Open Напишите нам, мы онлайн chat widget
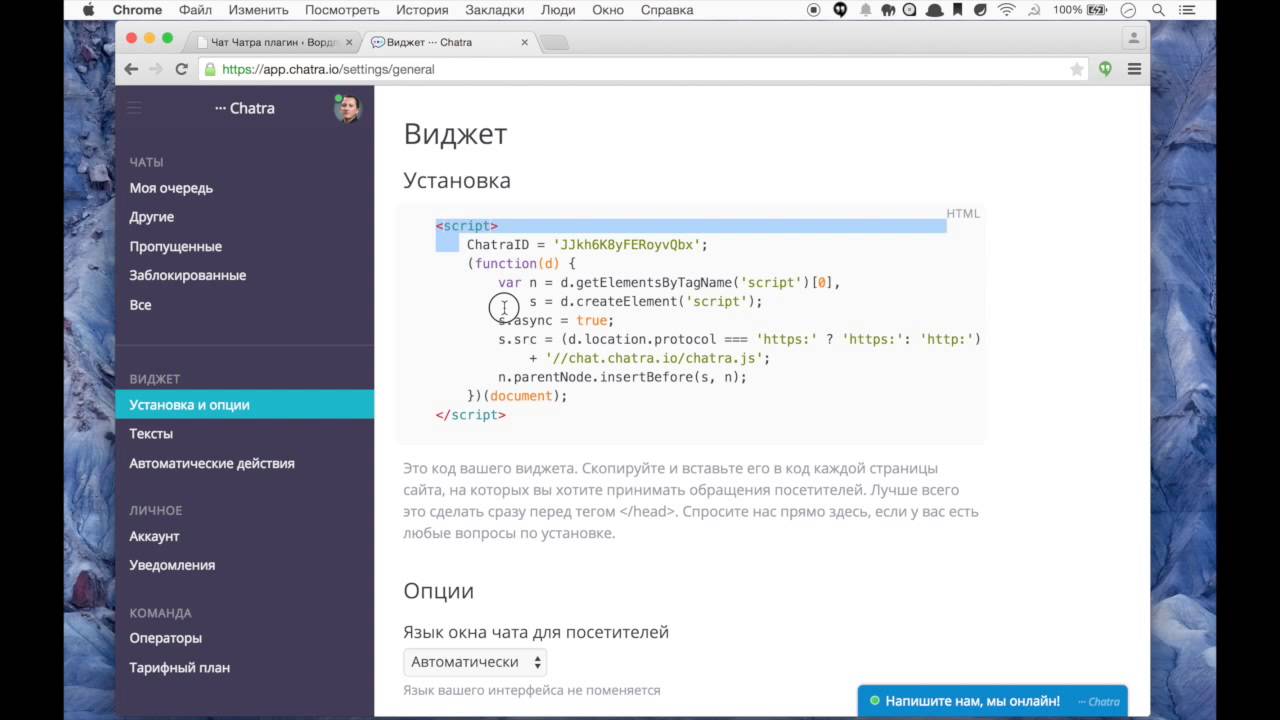Screen dimensions: 1280x720 point(993,701)
